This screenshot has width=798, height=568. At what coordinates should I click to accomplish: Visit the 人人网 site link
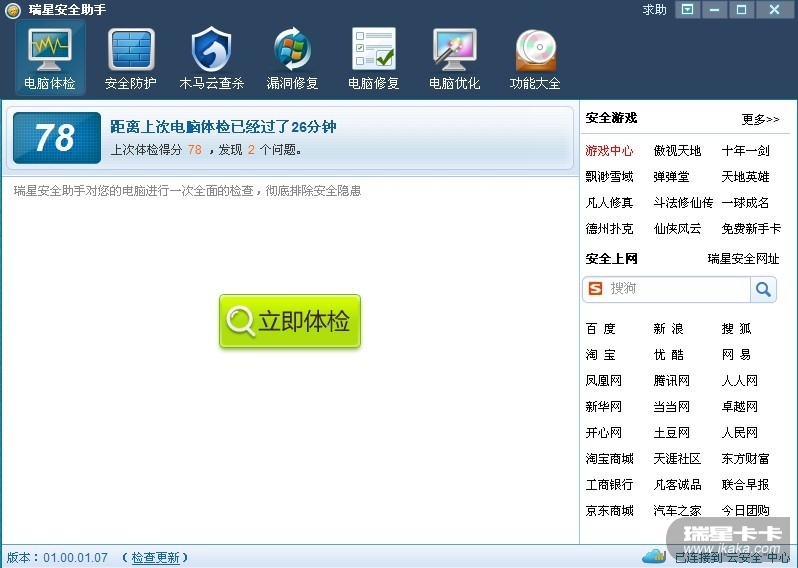(740, 381)
